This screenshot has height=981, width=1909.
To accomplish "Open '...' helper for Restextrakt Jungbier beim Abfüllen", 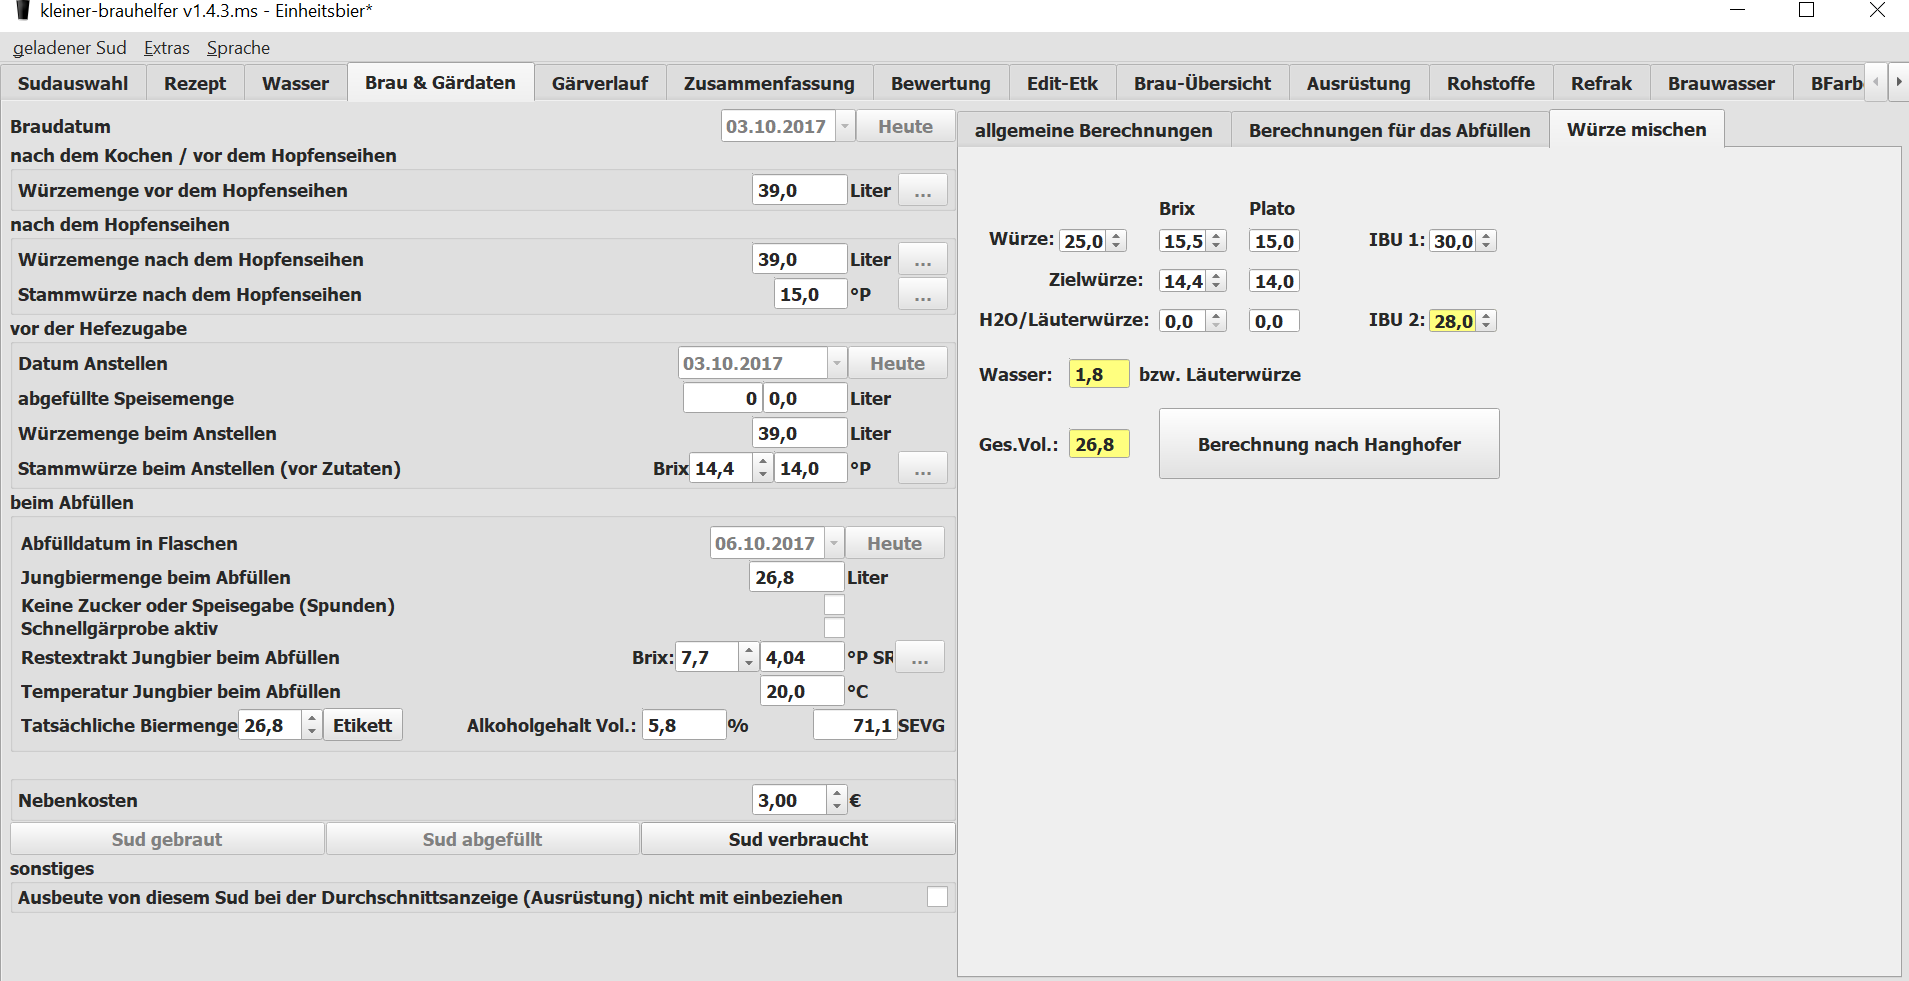I will [919, 658].
